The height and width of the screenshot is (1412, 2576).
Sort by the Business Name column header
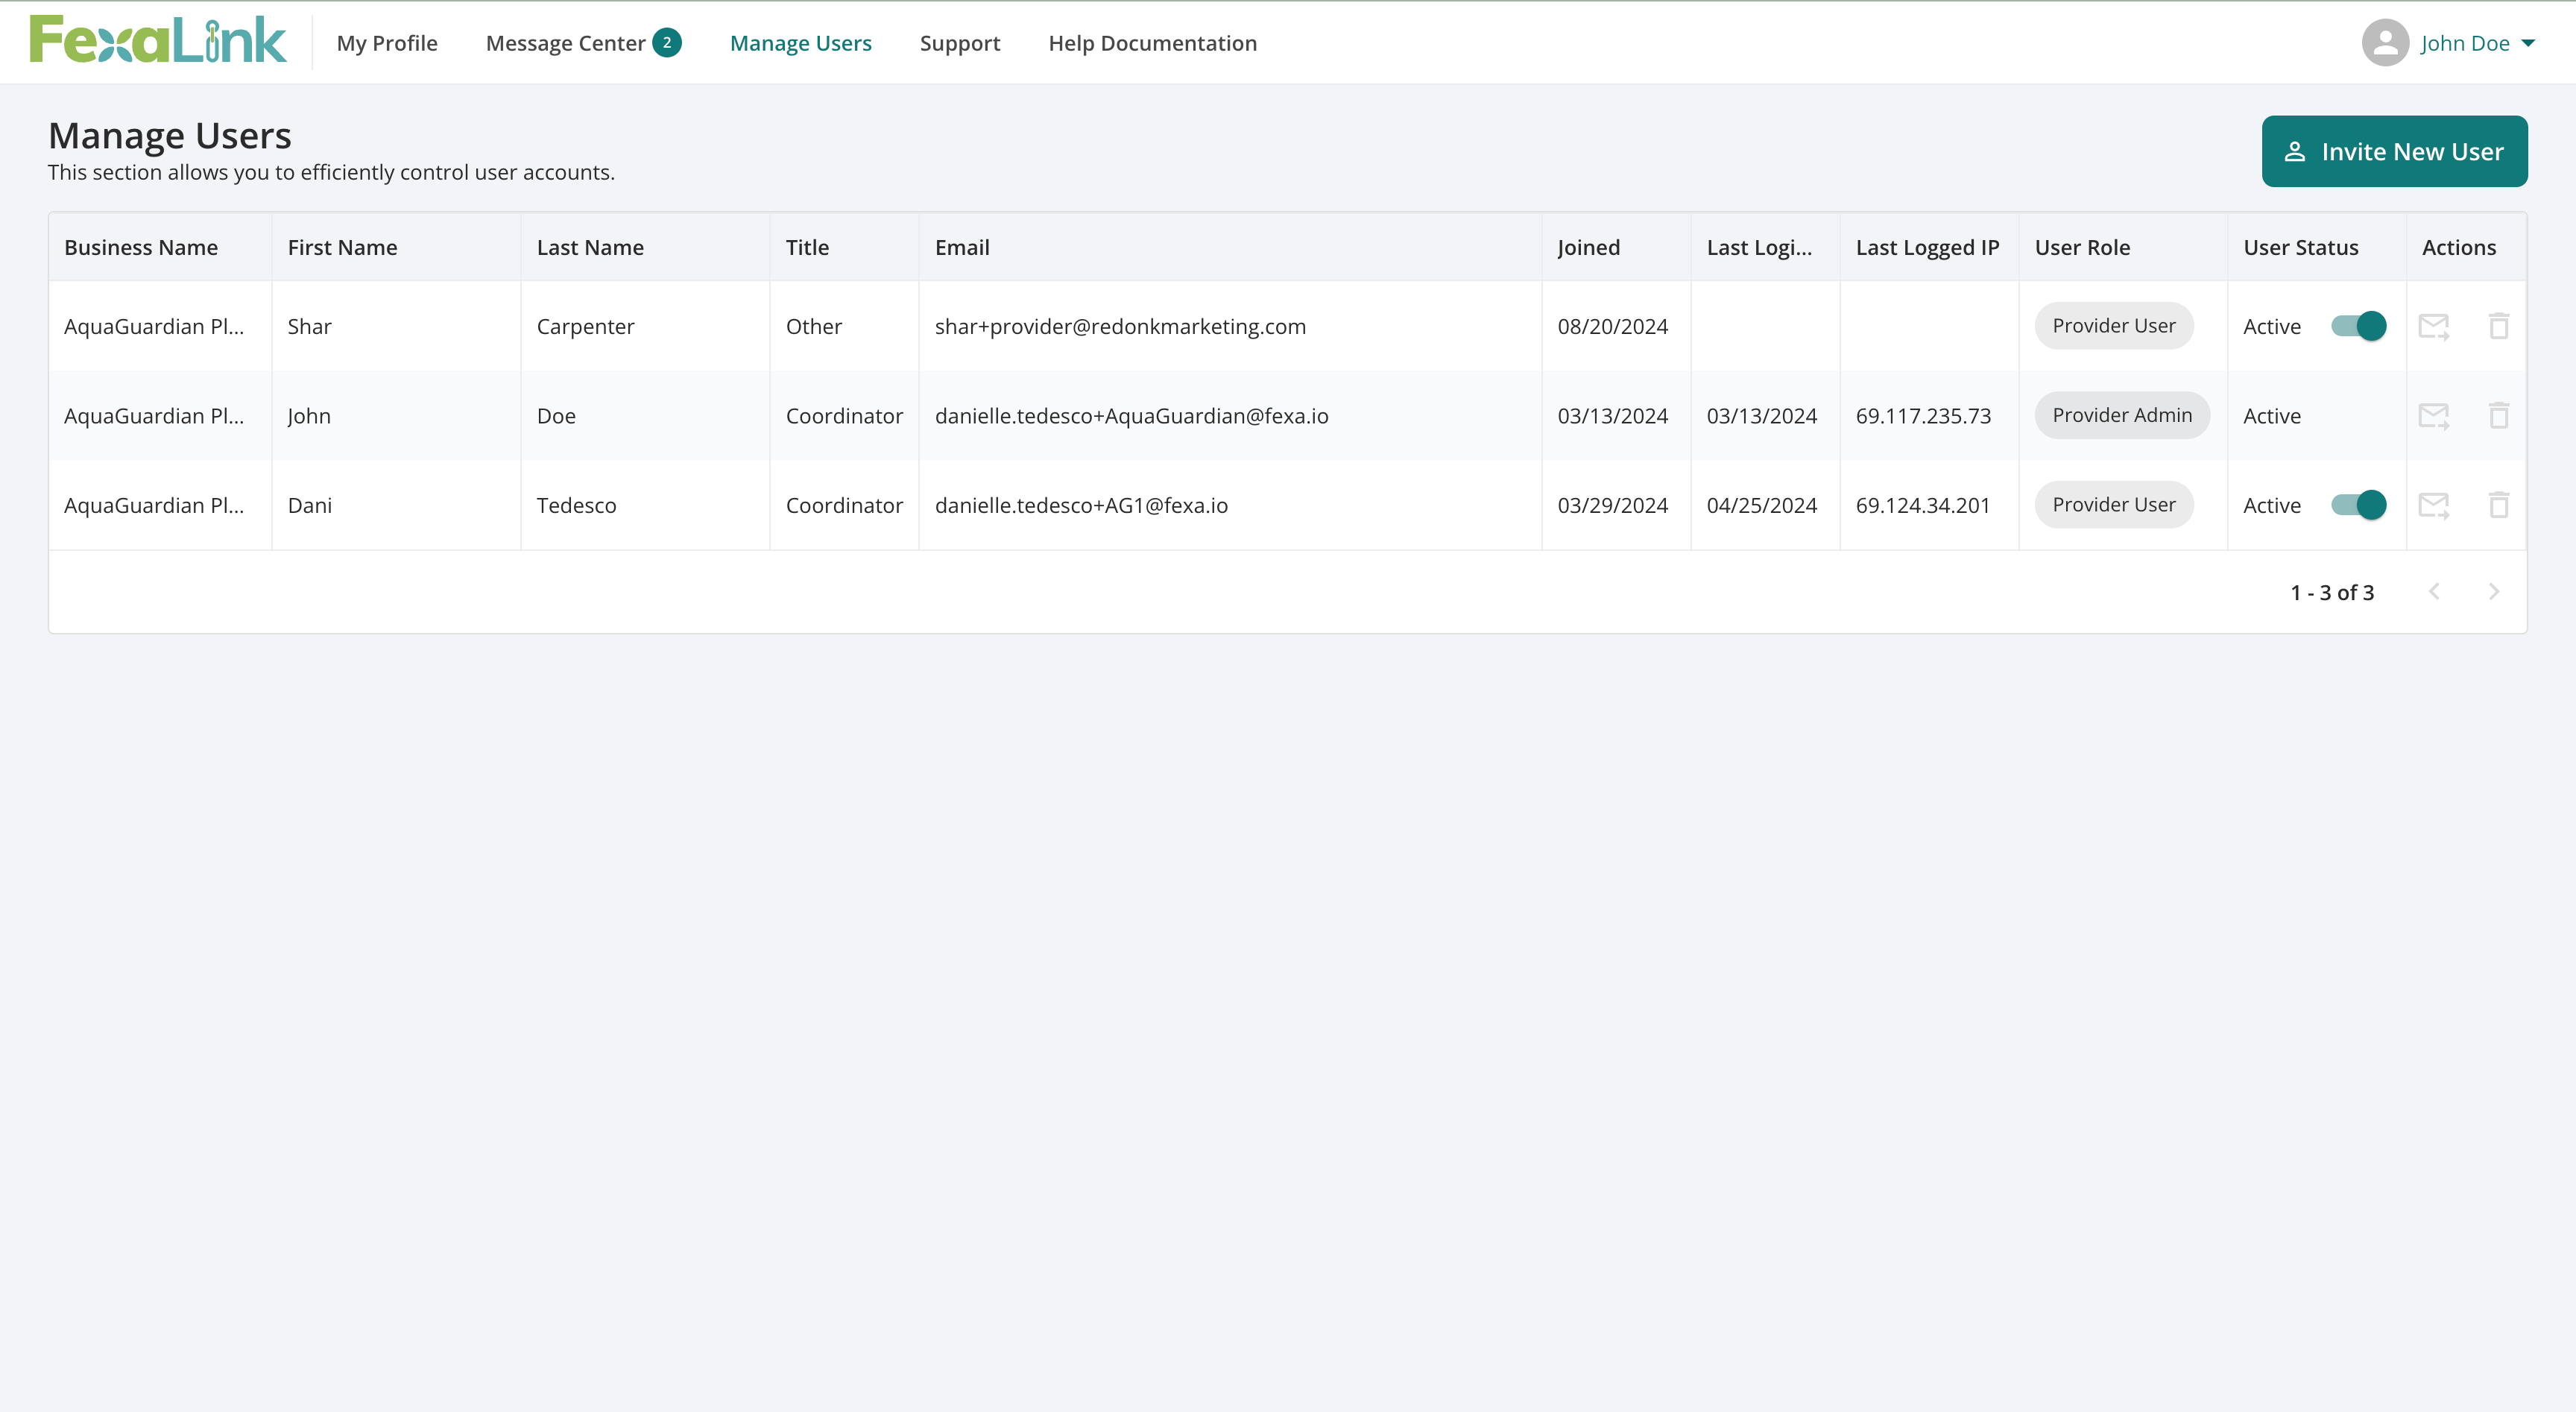click(x=140, y=247)
